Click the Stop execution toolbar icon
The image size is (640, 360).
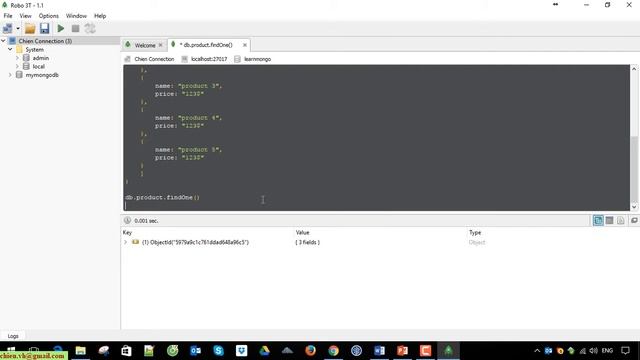pos(76,29)
